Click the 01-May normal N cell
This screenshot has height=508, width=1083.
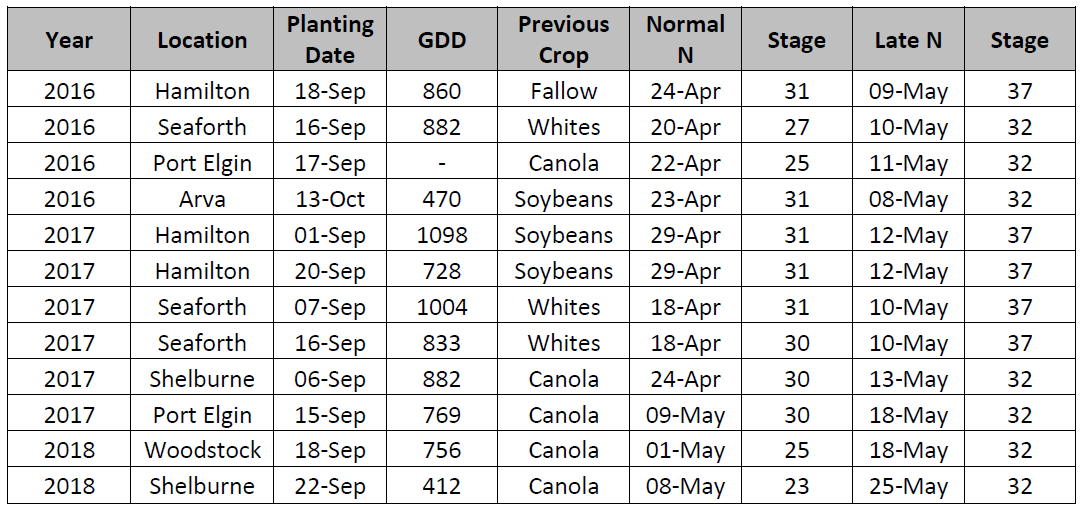(x=685, y=450)
